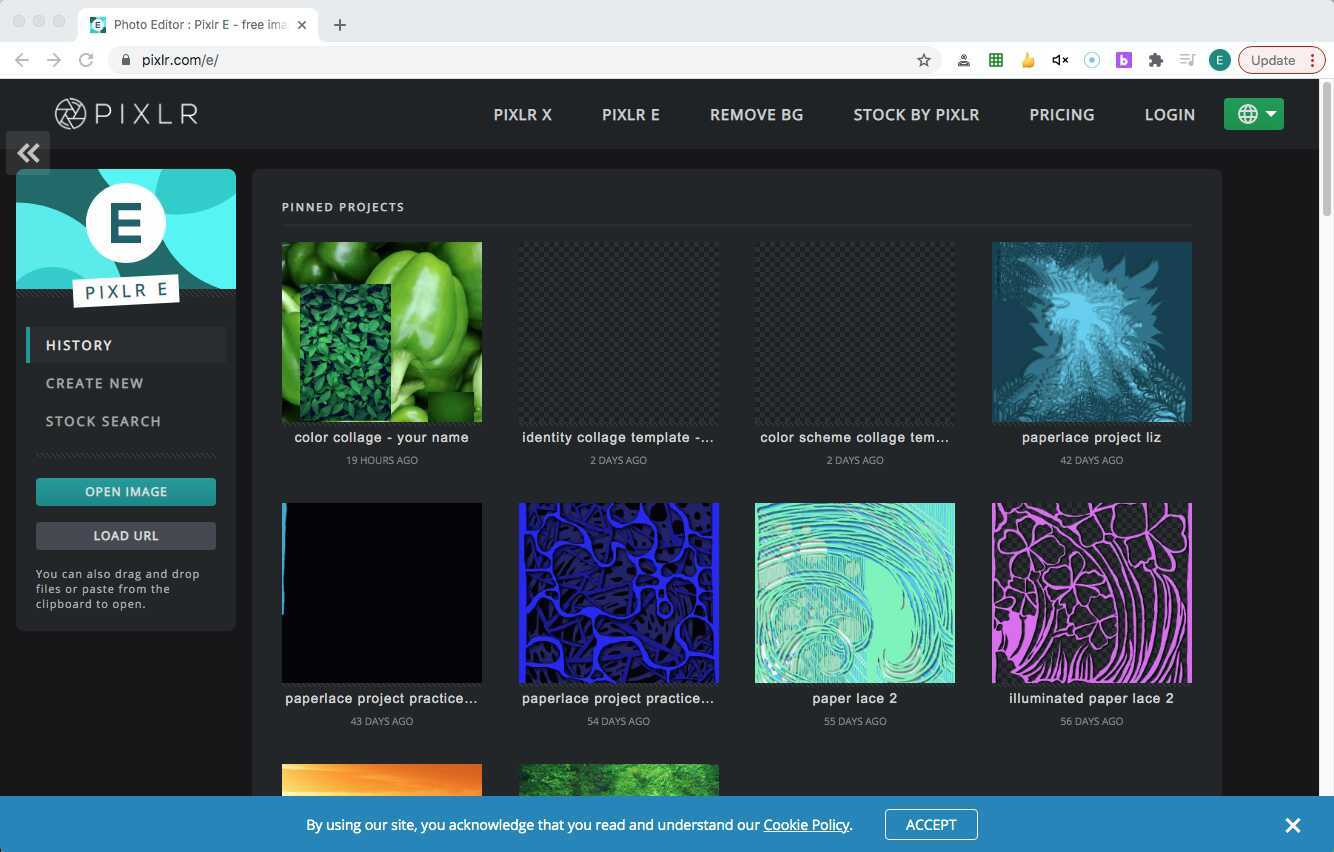Unmute the tab via the speaker icon

tap(1059, 60)
